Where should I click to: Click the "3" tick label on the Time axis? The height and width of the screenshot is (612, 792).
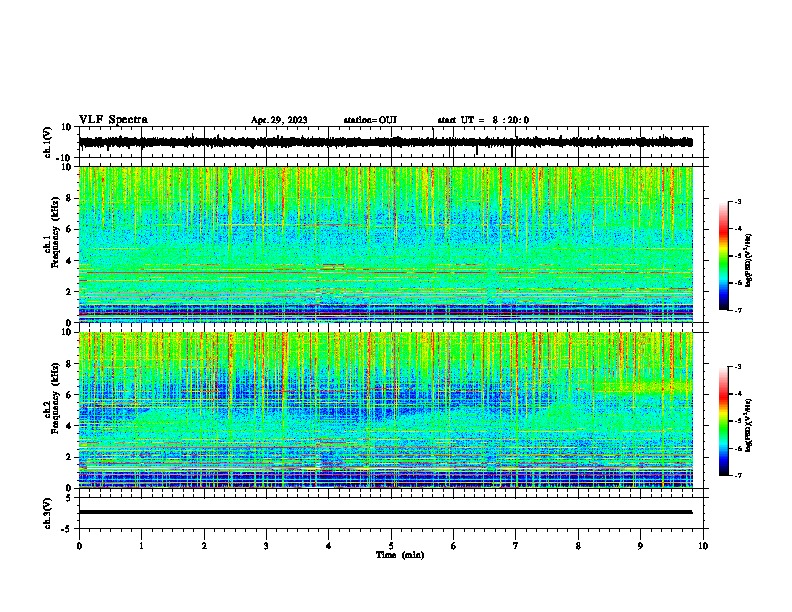(x=266, y=546)
